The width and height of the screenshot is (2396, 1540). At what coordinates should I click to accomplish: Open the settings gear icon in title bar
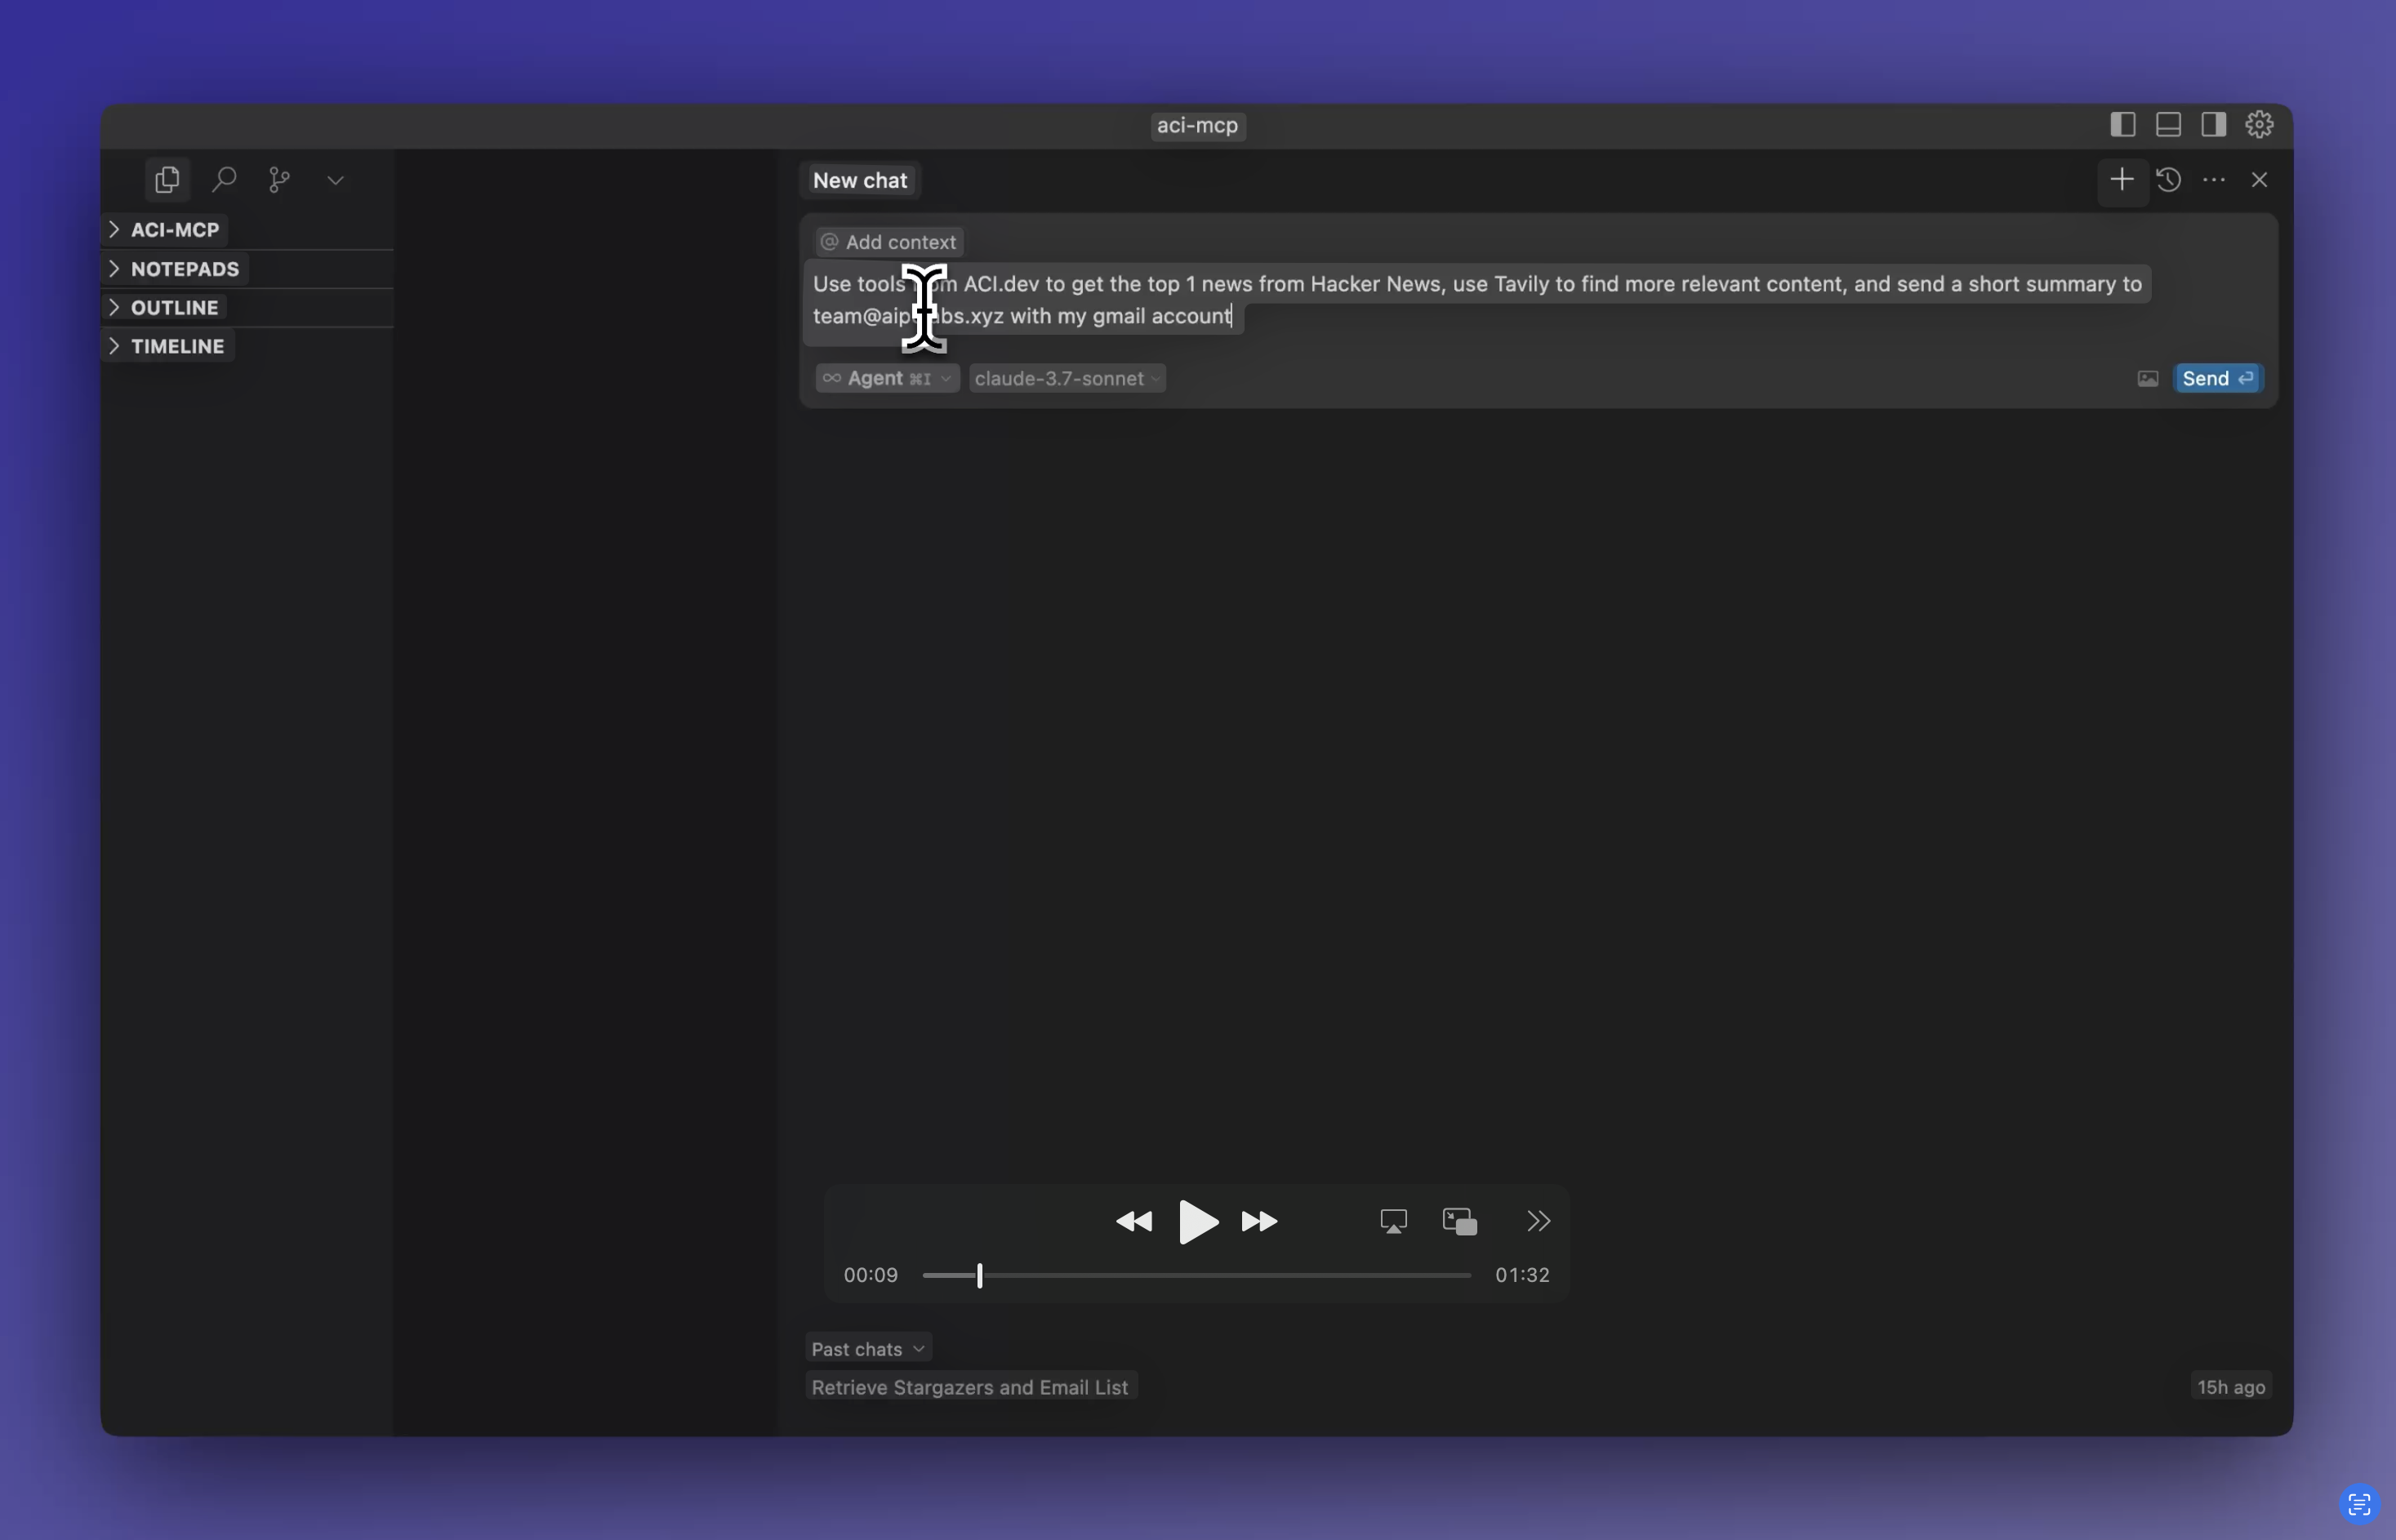tap(2259, 125)
